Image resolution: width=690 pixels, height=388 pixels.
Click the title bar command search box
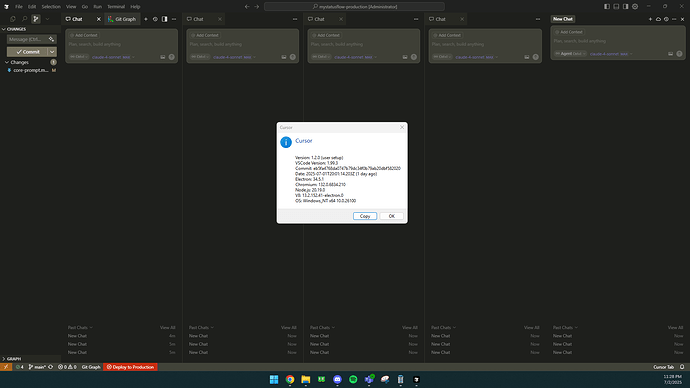pyautogui.click(x=354, y=7)
